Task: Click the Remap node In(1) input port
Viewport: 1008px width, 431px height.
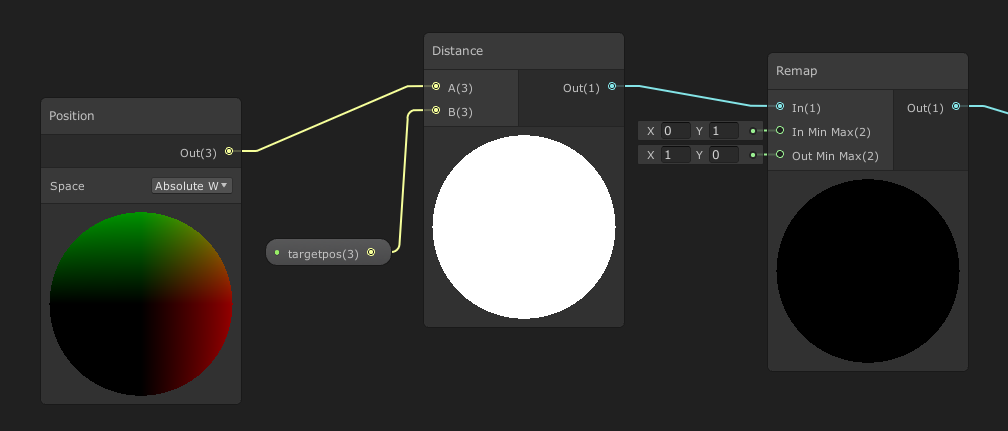Action: 780,106
